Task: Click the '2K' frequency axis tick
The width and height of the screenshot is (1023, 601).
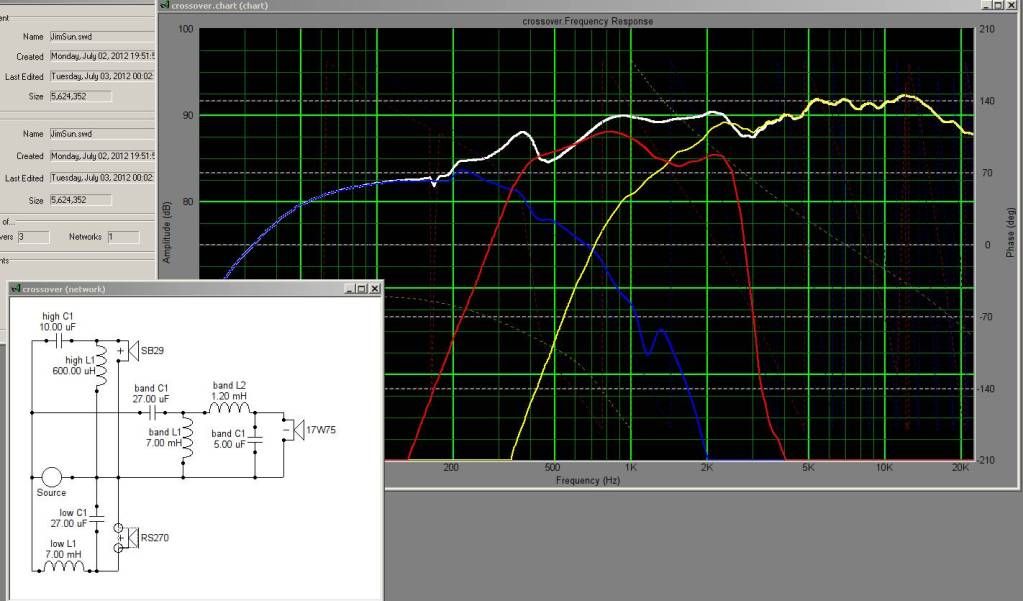Action: (x=707, y=467)
